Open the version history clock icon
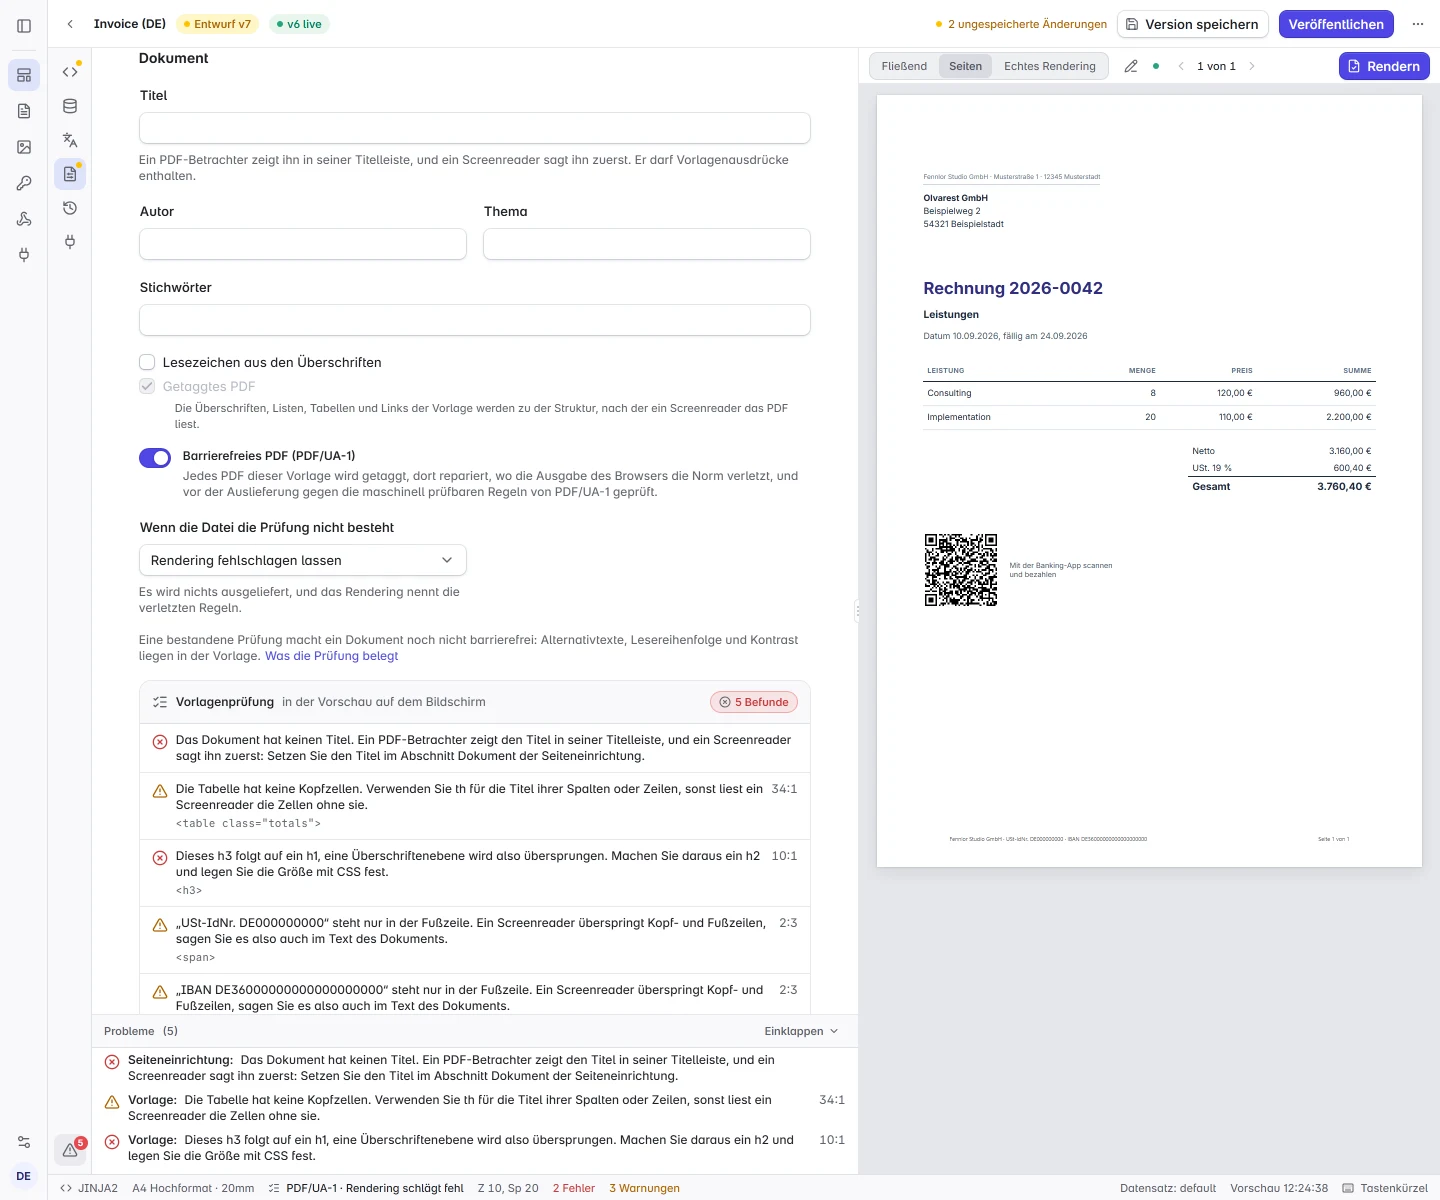 click(x=70, y=208)
